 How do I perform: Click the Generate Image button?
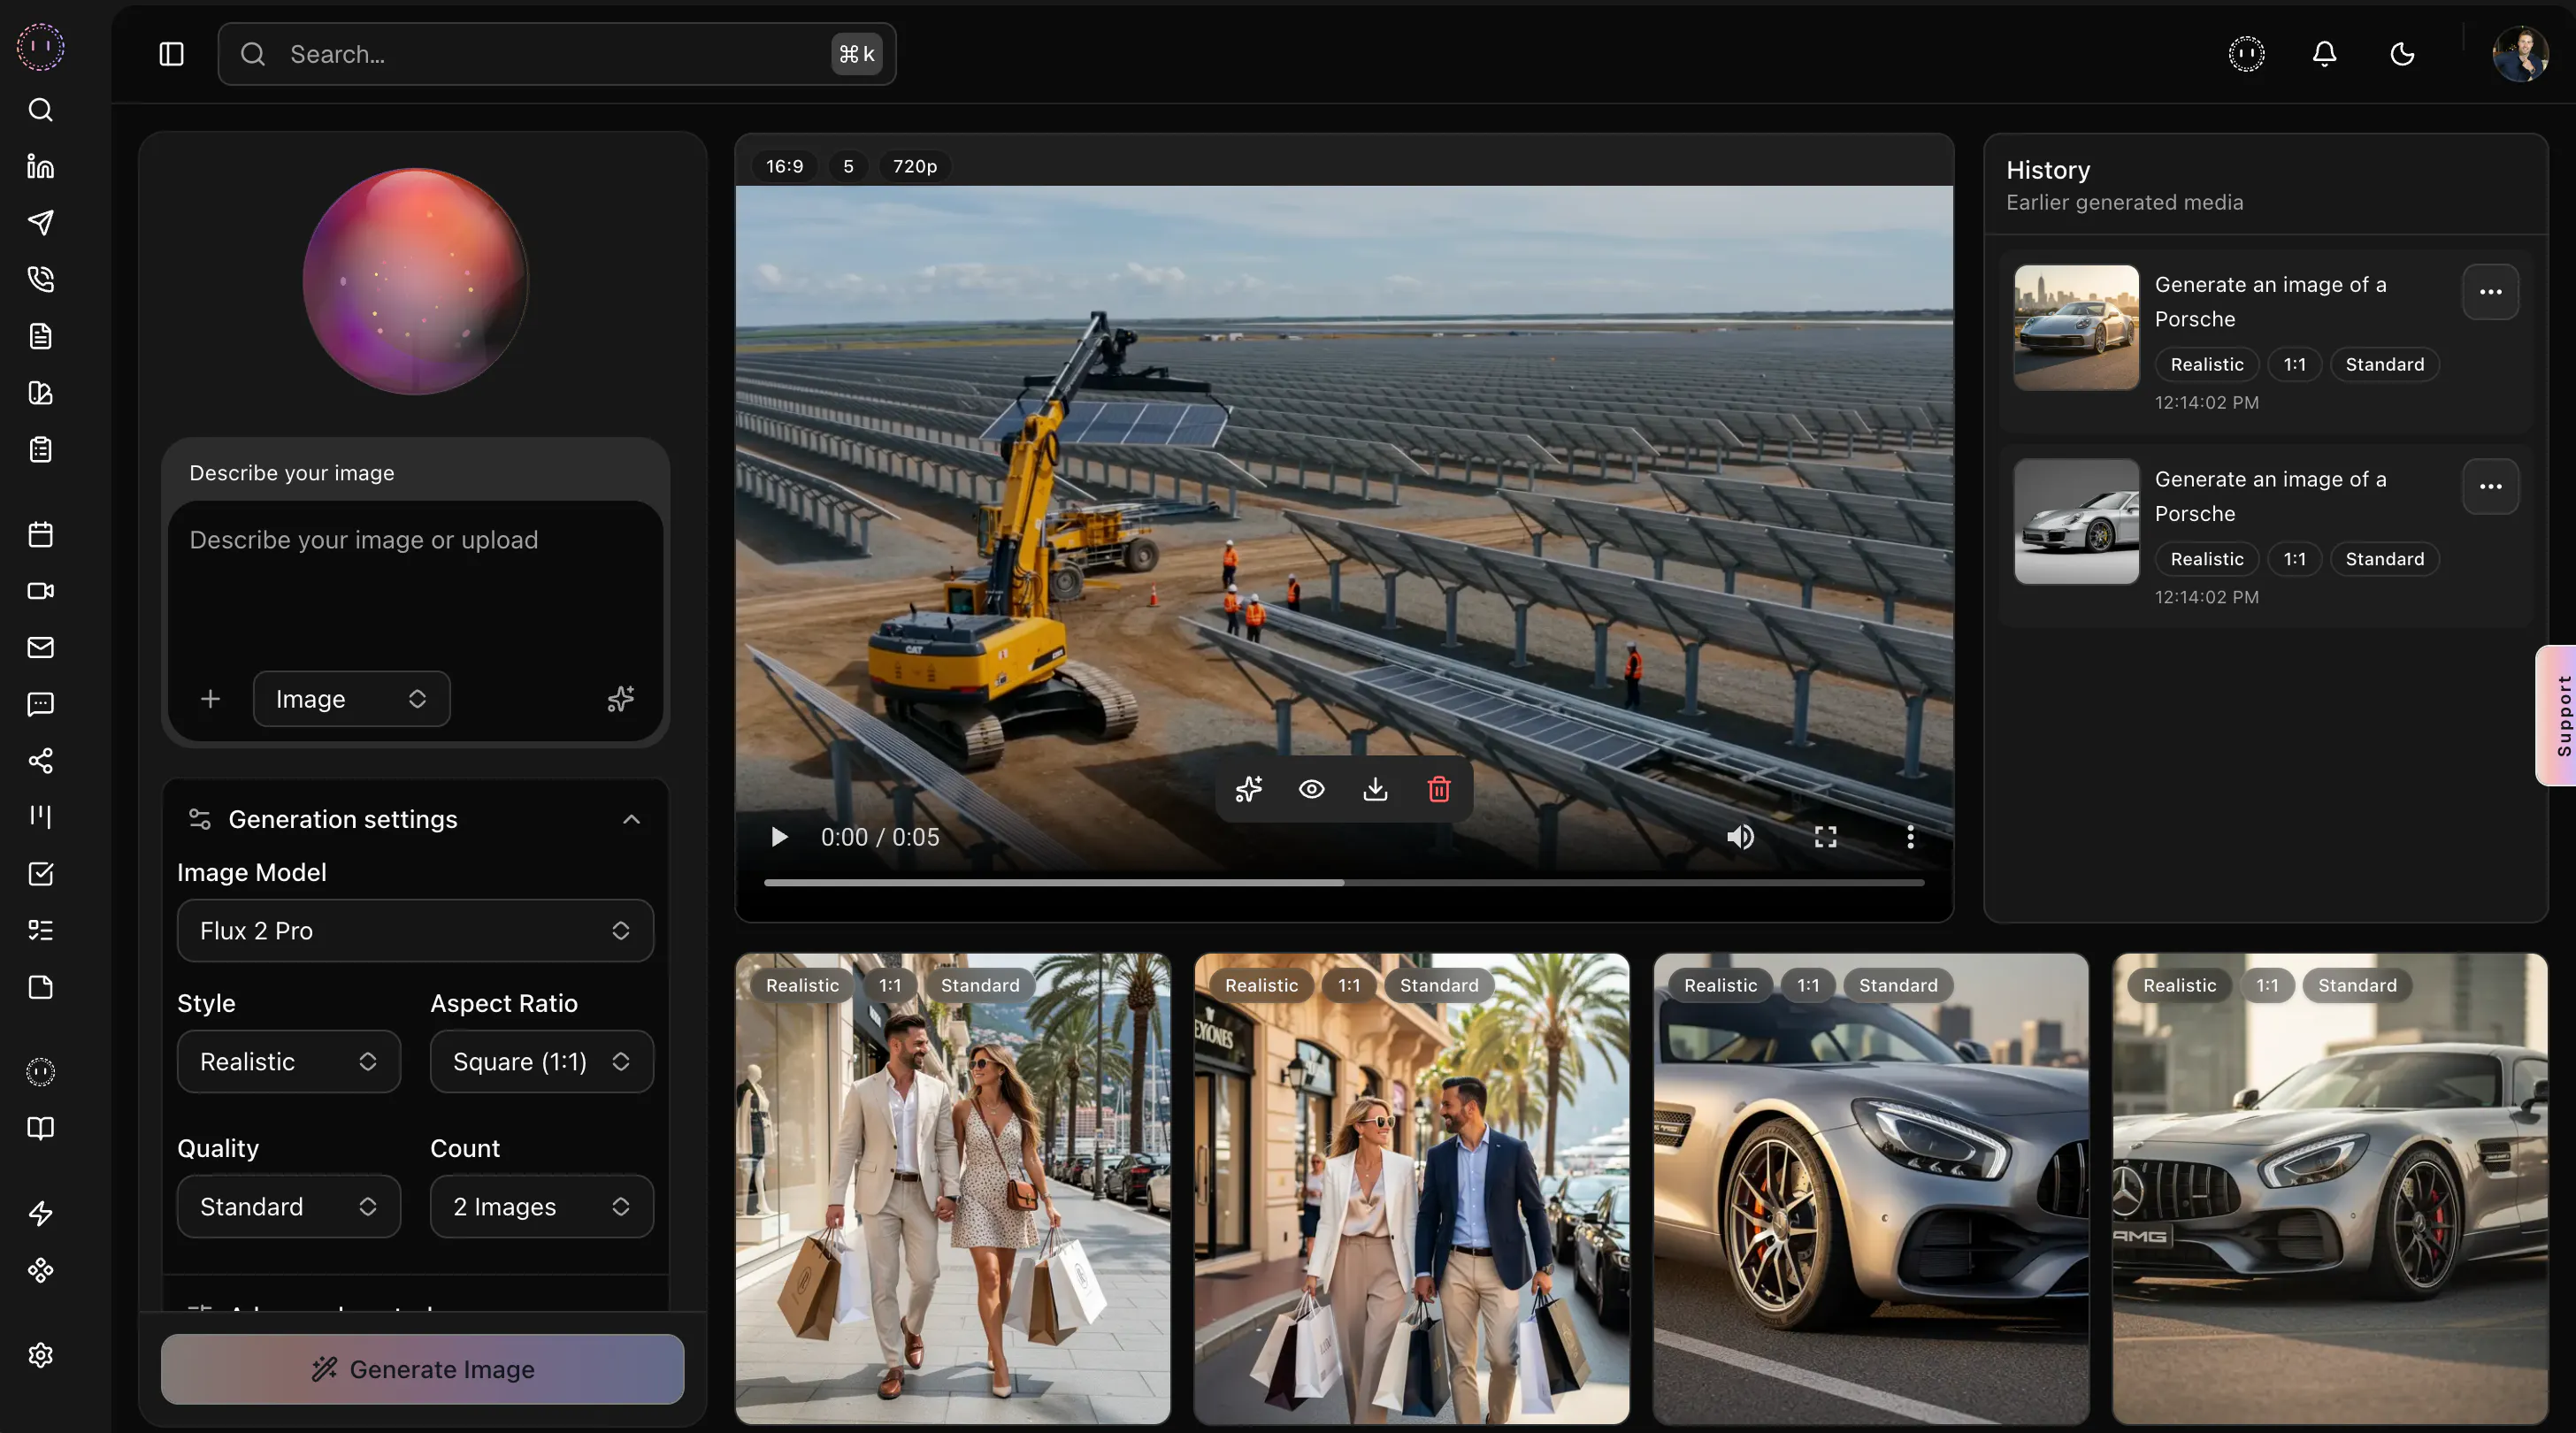[x=422, y=1369]
